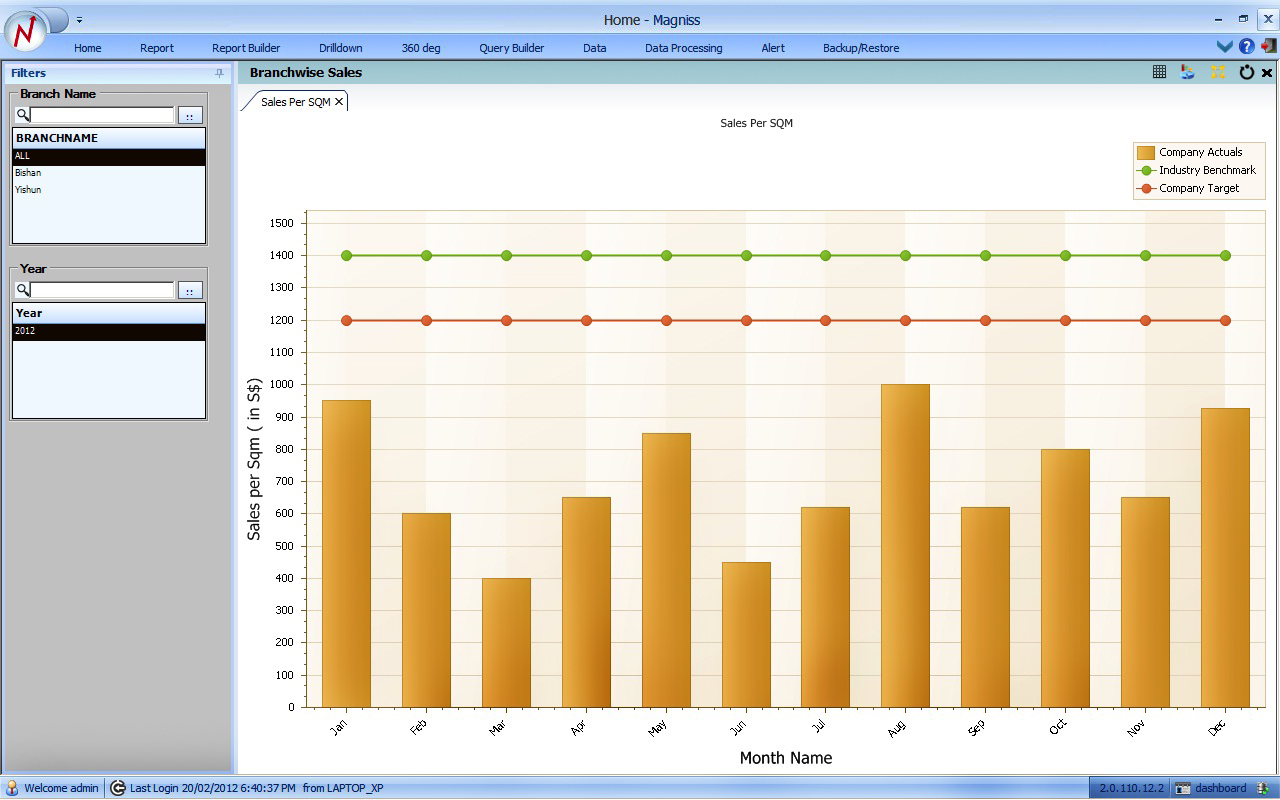This screenshot has height=800, width=1280.
Task: Focus the Year search field
Action: (101, 290)
